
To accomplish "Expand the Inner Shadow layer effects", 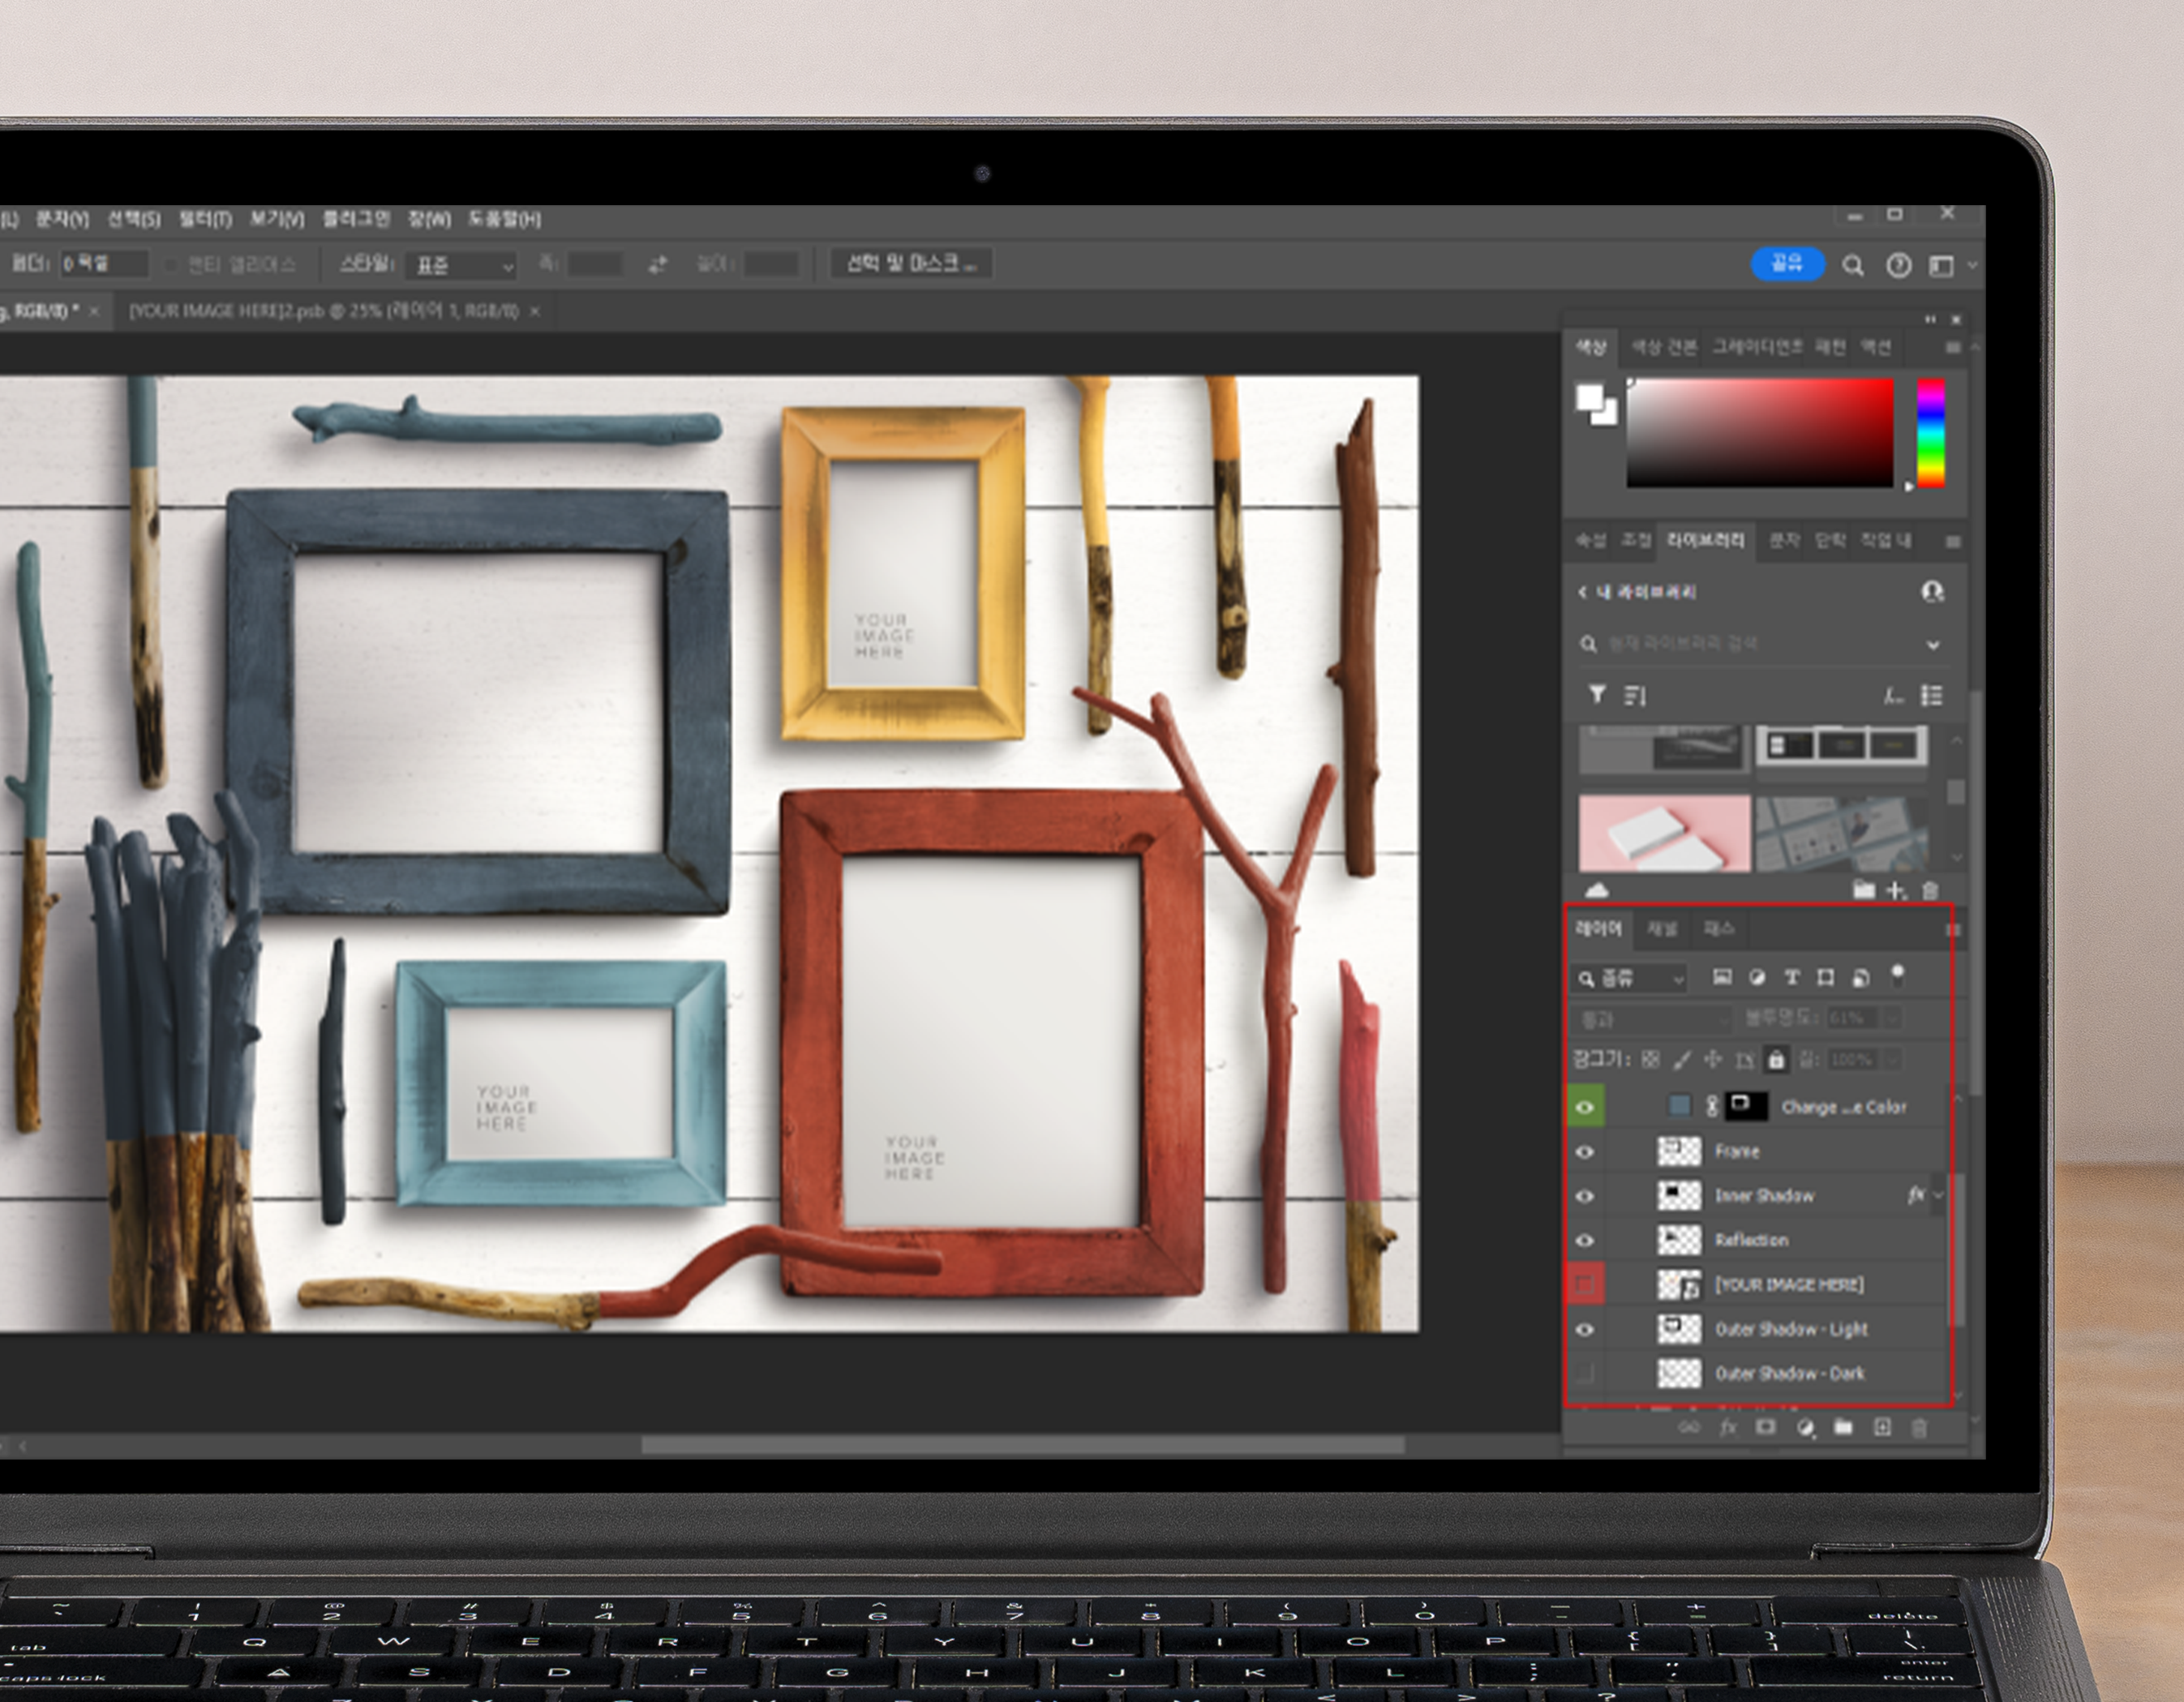I will click(x=1939, y=1195).
